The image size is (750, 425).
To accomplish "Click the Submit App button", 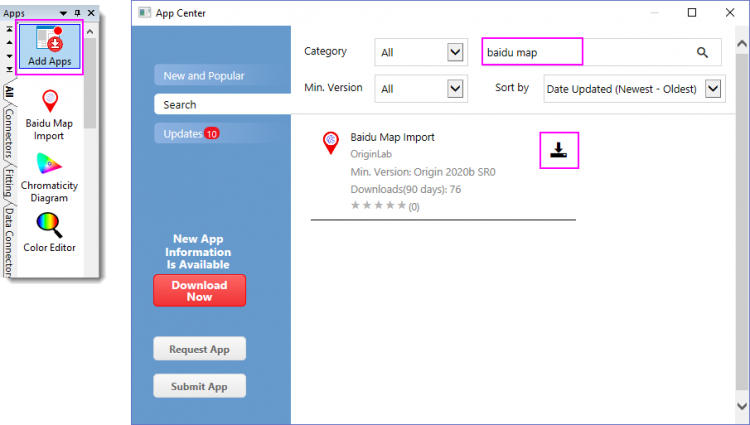I will 199,386.
